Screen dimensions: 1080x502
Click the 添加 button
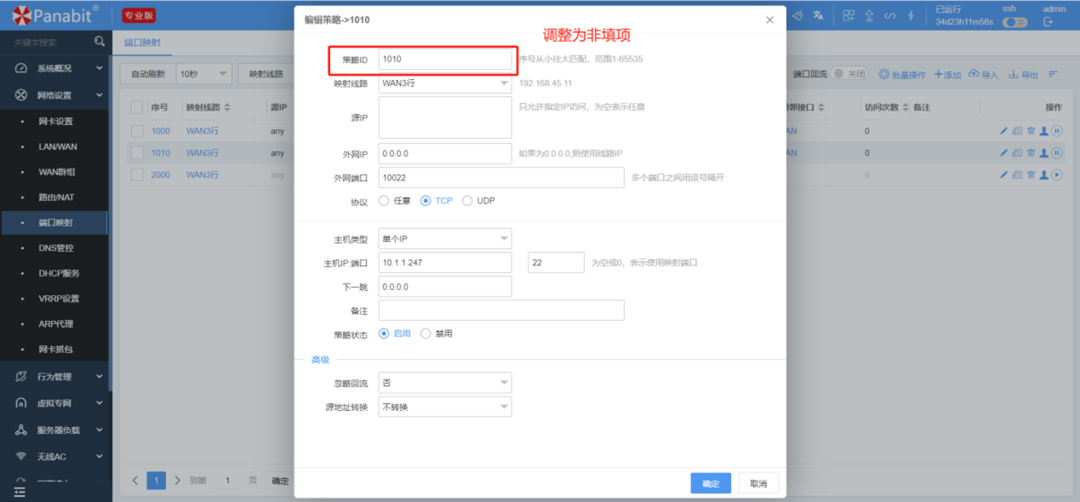948,74
